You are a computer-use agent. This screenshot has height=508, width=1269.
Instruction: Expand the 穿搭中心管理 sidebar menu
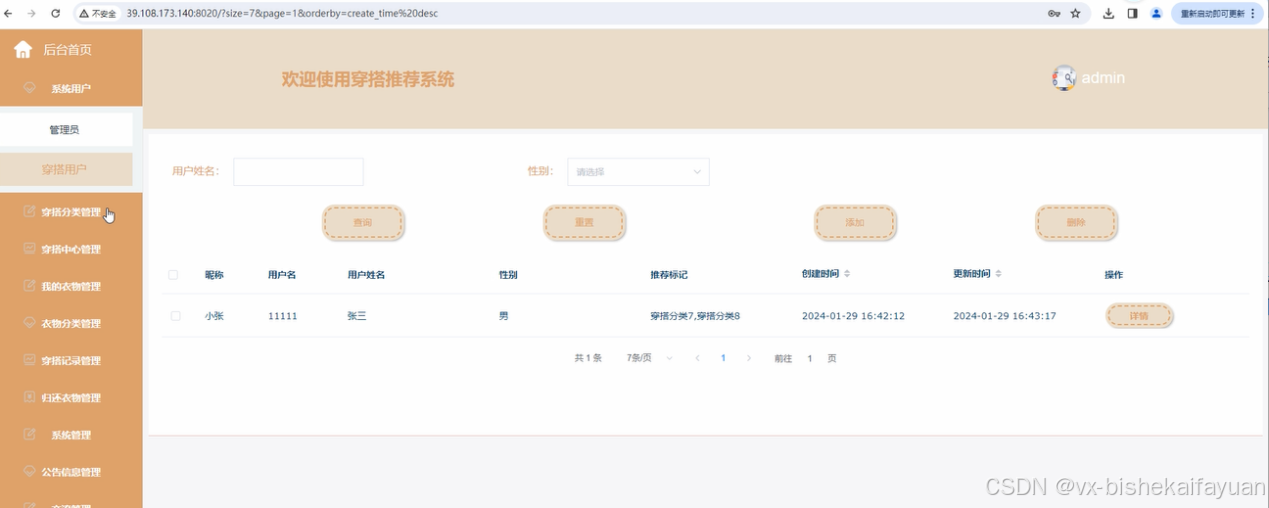click(71, 249)
